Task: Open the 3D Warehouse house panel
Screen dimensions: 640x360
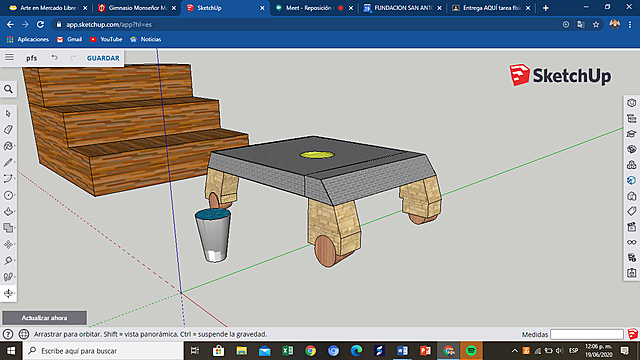Action: [631, 196]
